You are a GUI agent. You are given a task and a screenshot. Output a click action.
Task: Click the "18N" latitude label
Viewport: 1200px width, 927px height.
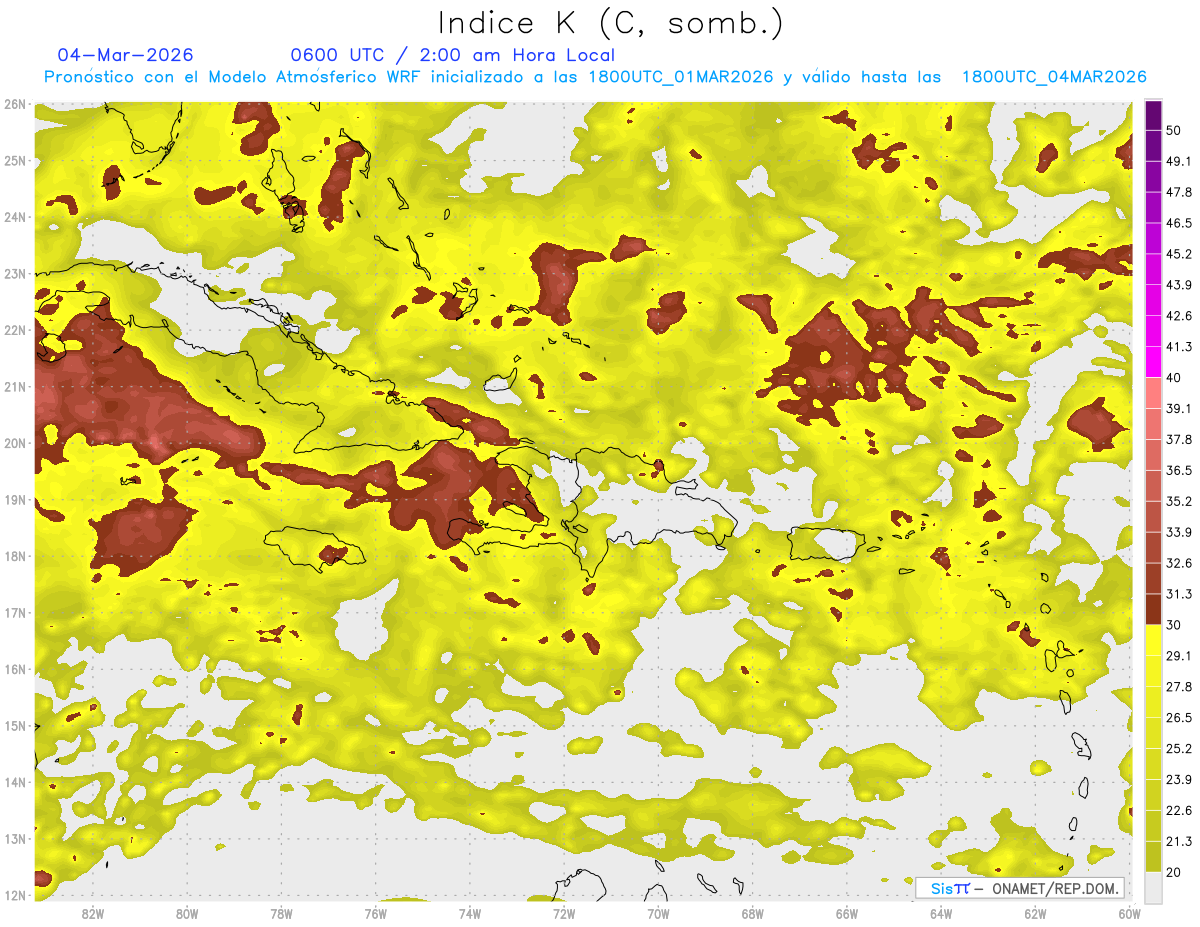point(15,556)
